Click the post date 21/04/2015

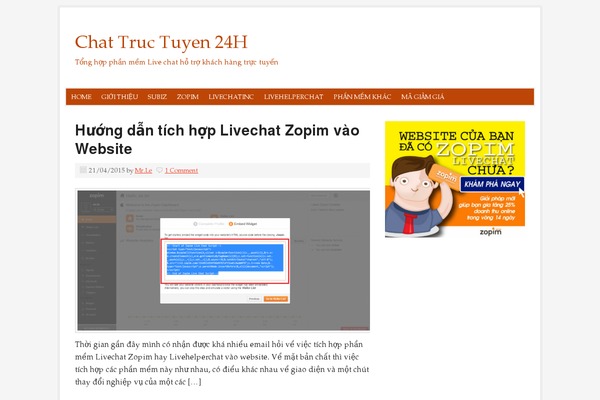tap(106, 170)
